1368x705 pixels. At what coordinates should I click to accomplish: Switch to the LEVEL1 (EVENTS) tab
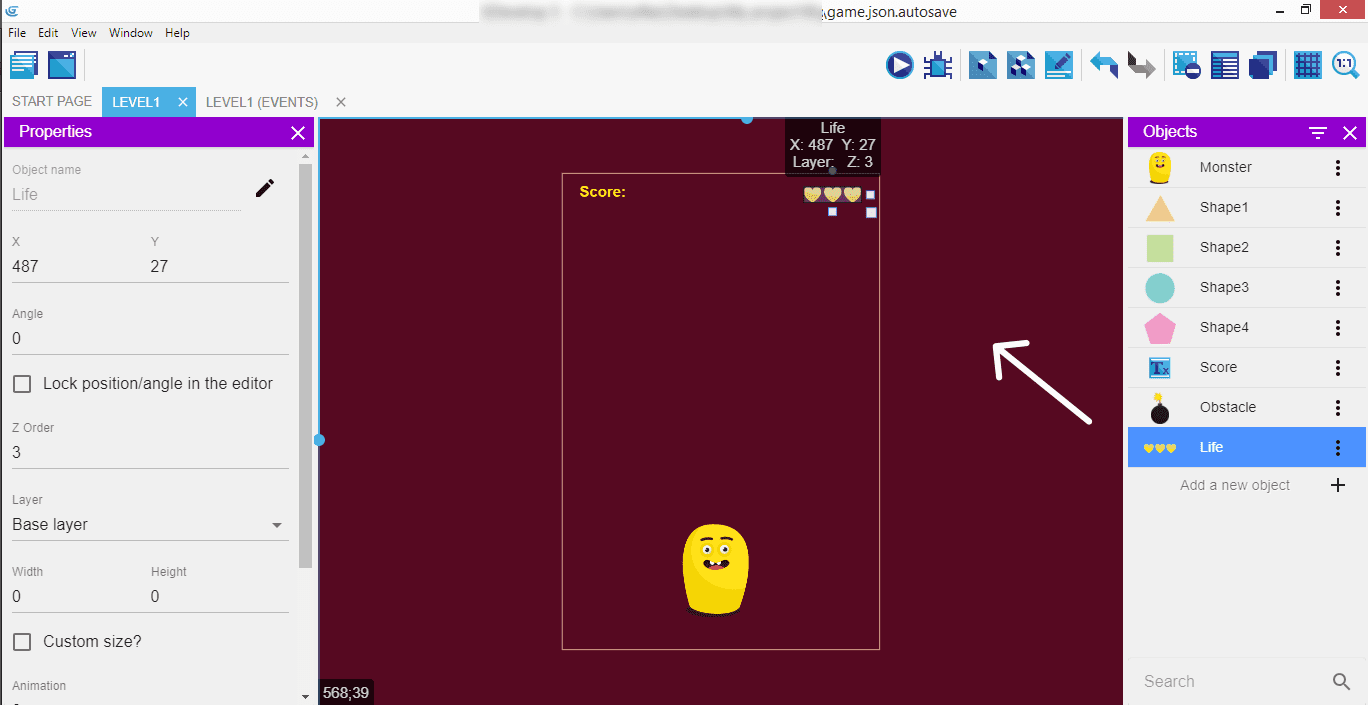262,102
